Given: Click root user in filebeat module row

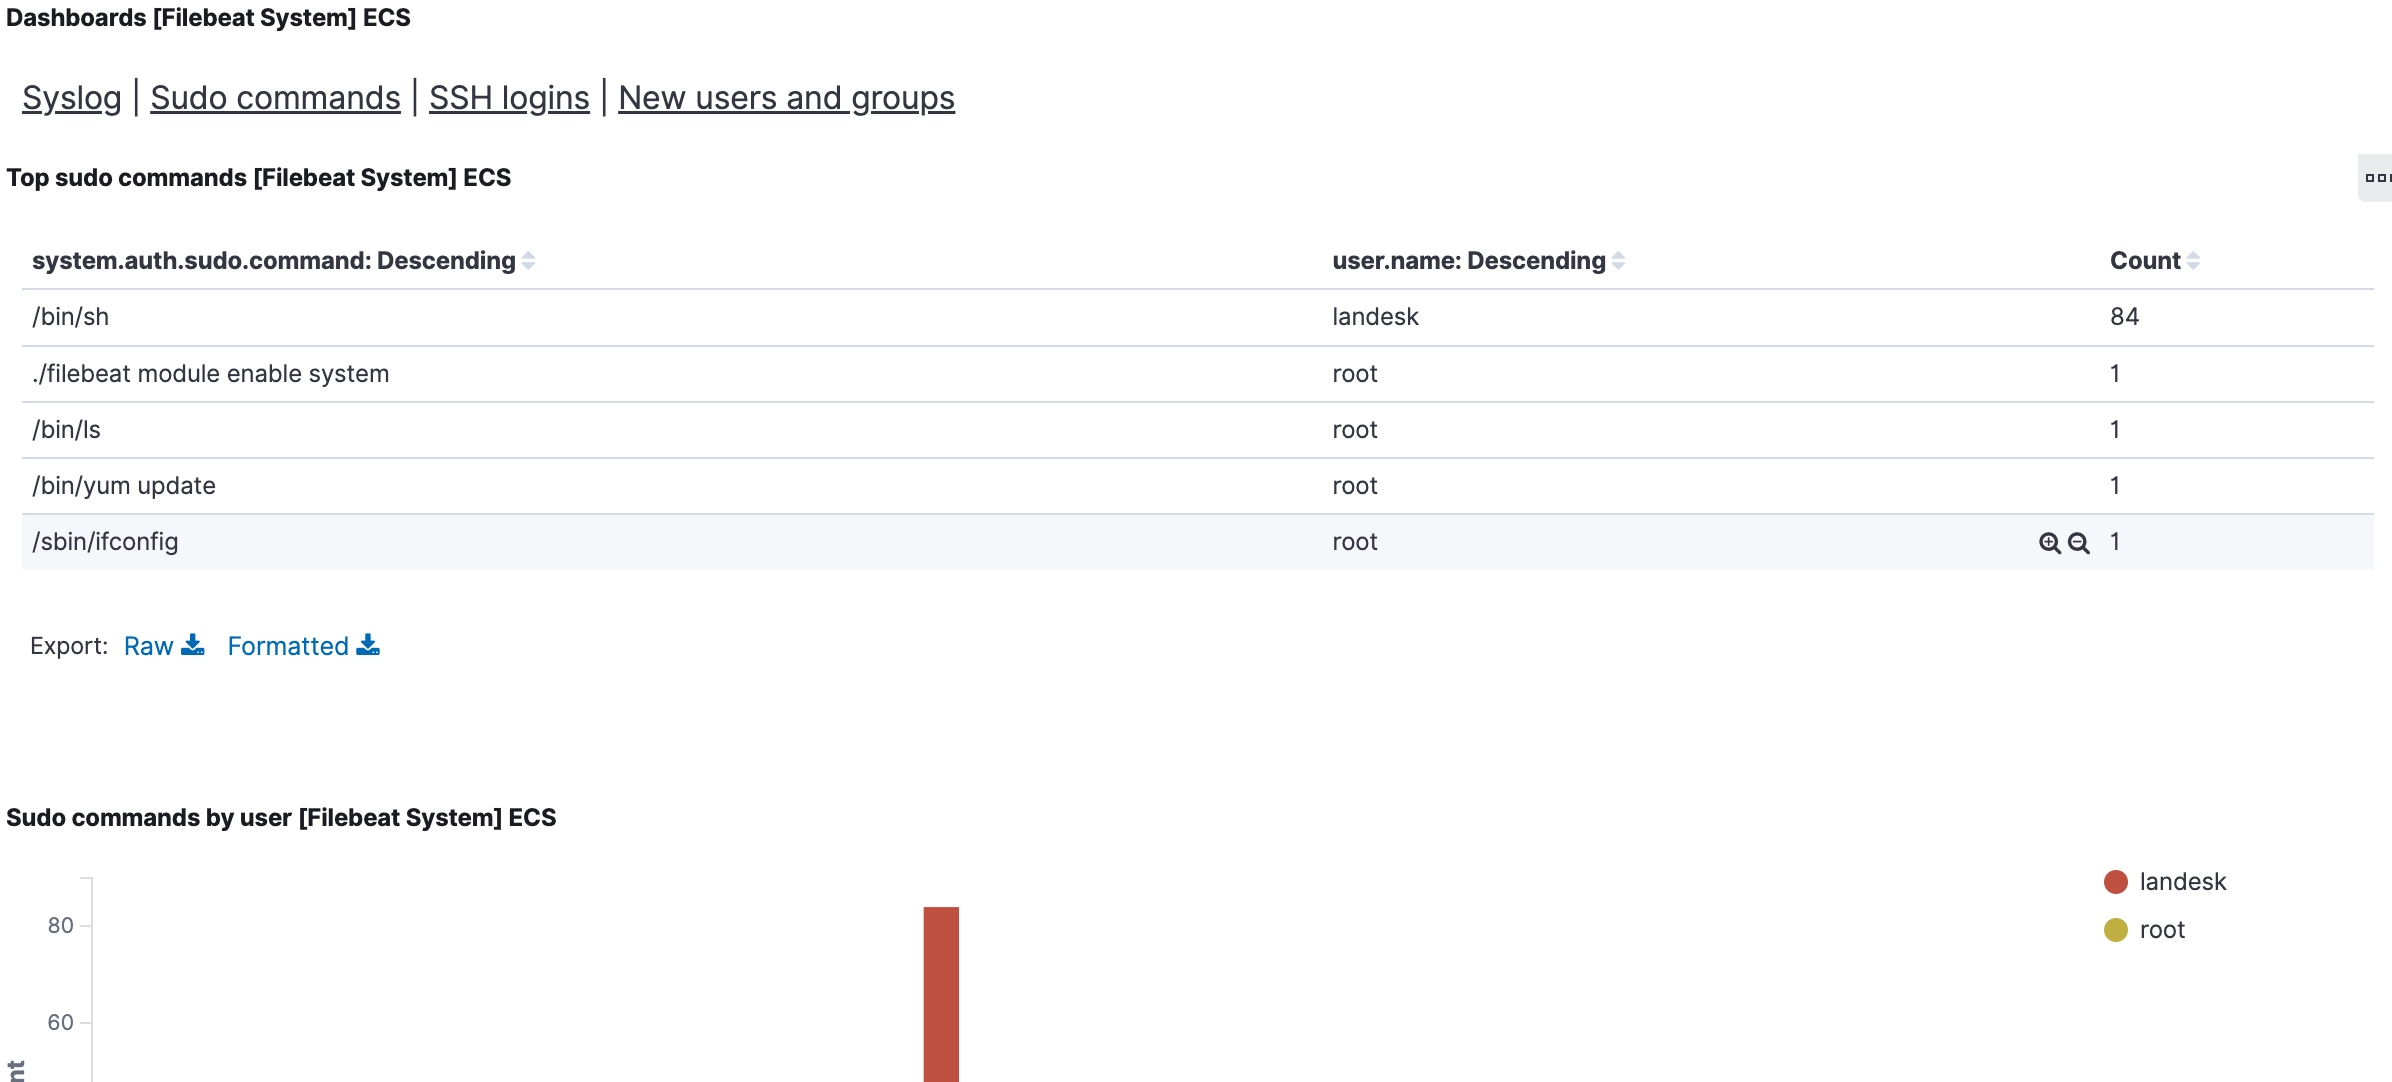Looking at the screenshot, I should [x=1355, y=374].
